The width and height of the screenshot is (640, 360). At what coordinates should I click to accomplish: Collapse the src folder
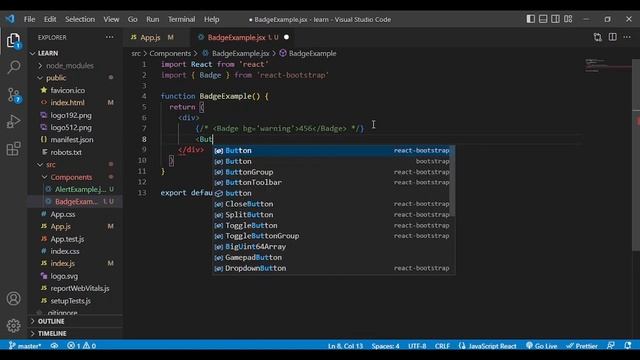click(75, 164)
